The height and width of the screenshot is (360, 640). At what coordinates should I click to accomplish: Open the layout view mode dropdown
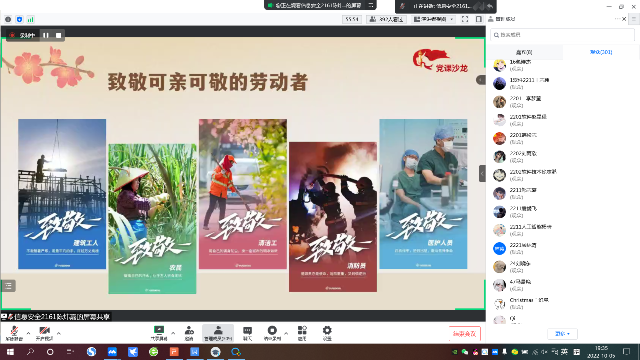[x=433, y=19]
